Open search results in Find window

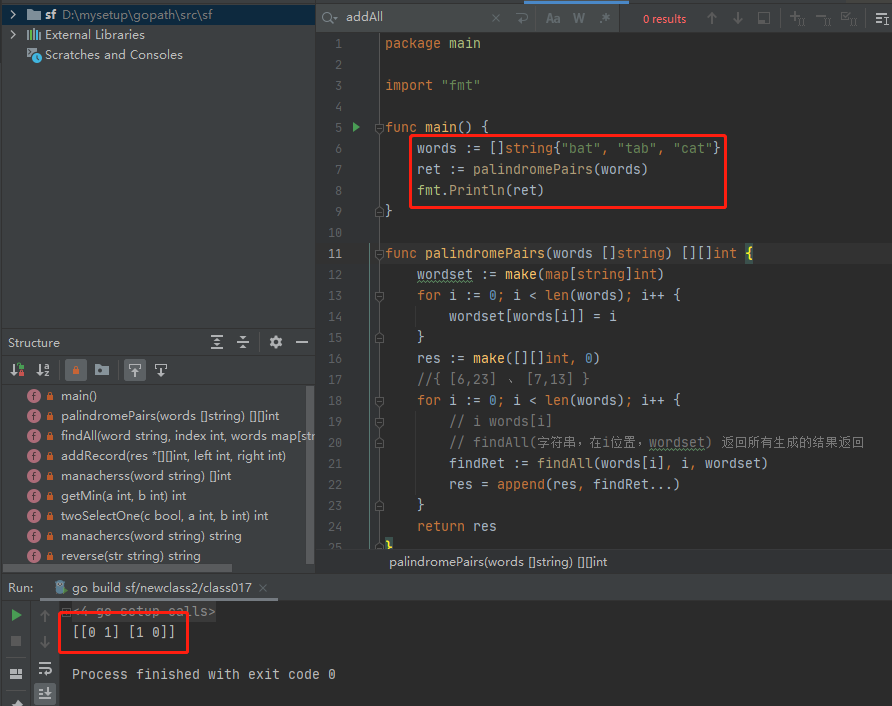pos(764,18)
